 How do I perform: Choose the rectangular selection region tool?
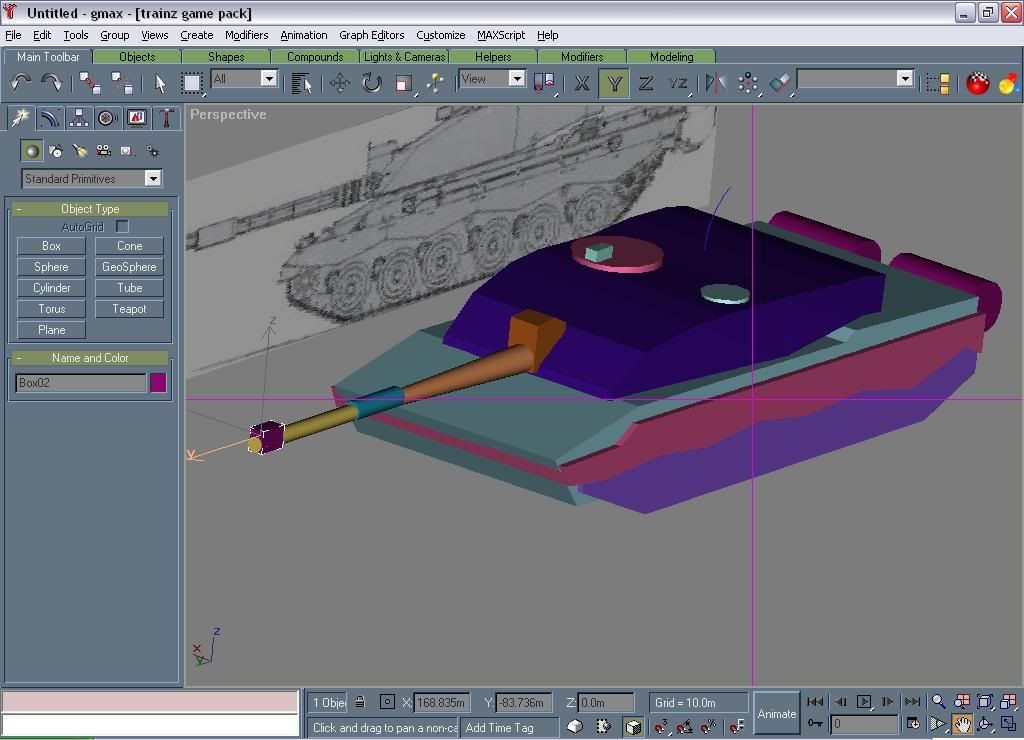[x=191, y=83]
